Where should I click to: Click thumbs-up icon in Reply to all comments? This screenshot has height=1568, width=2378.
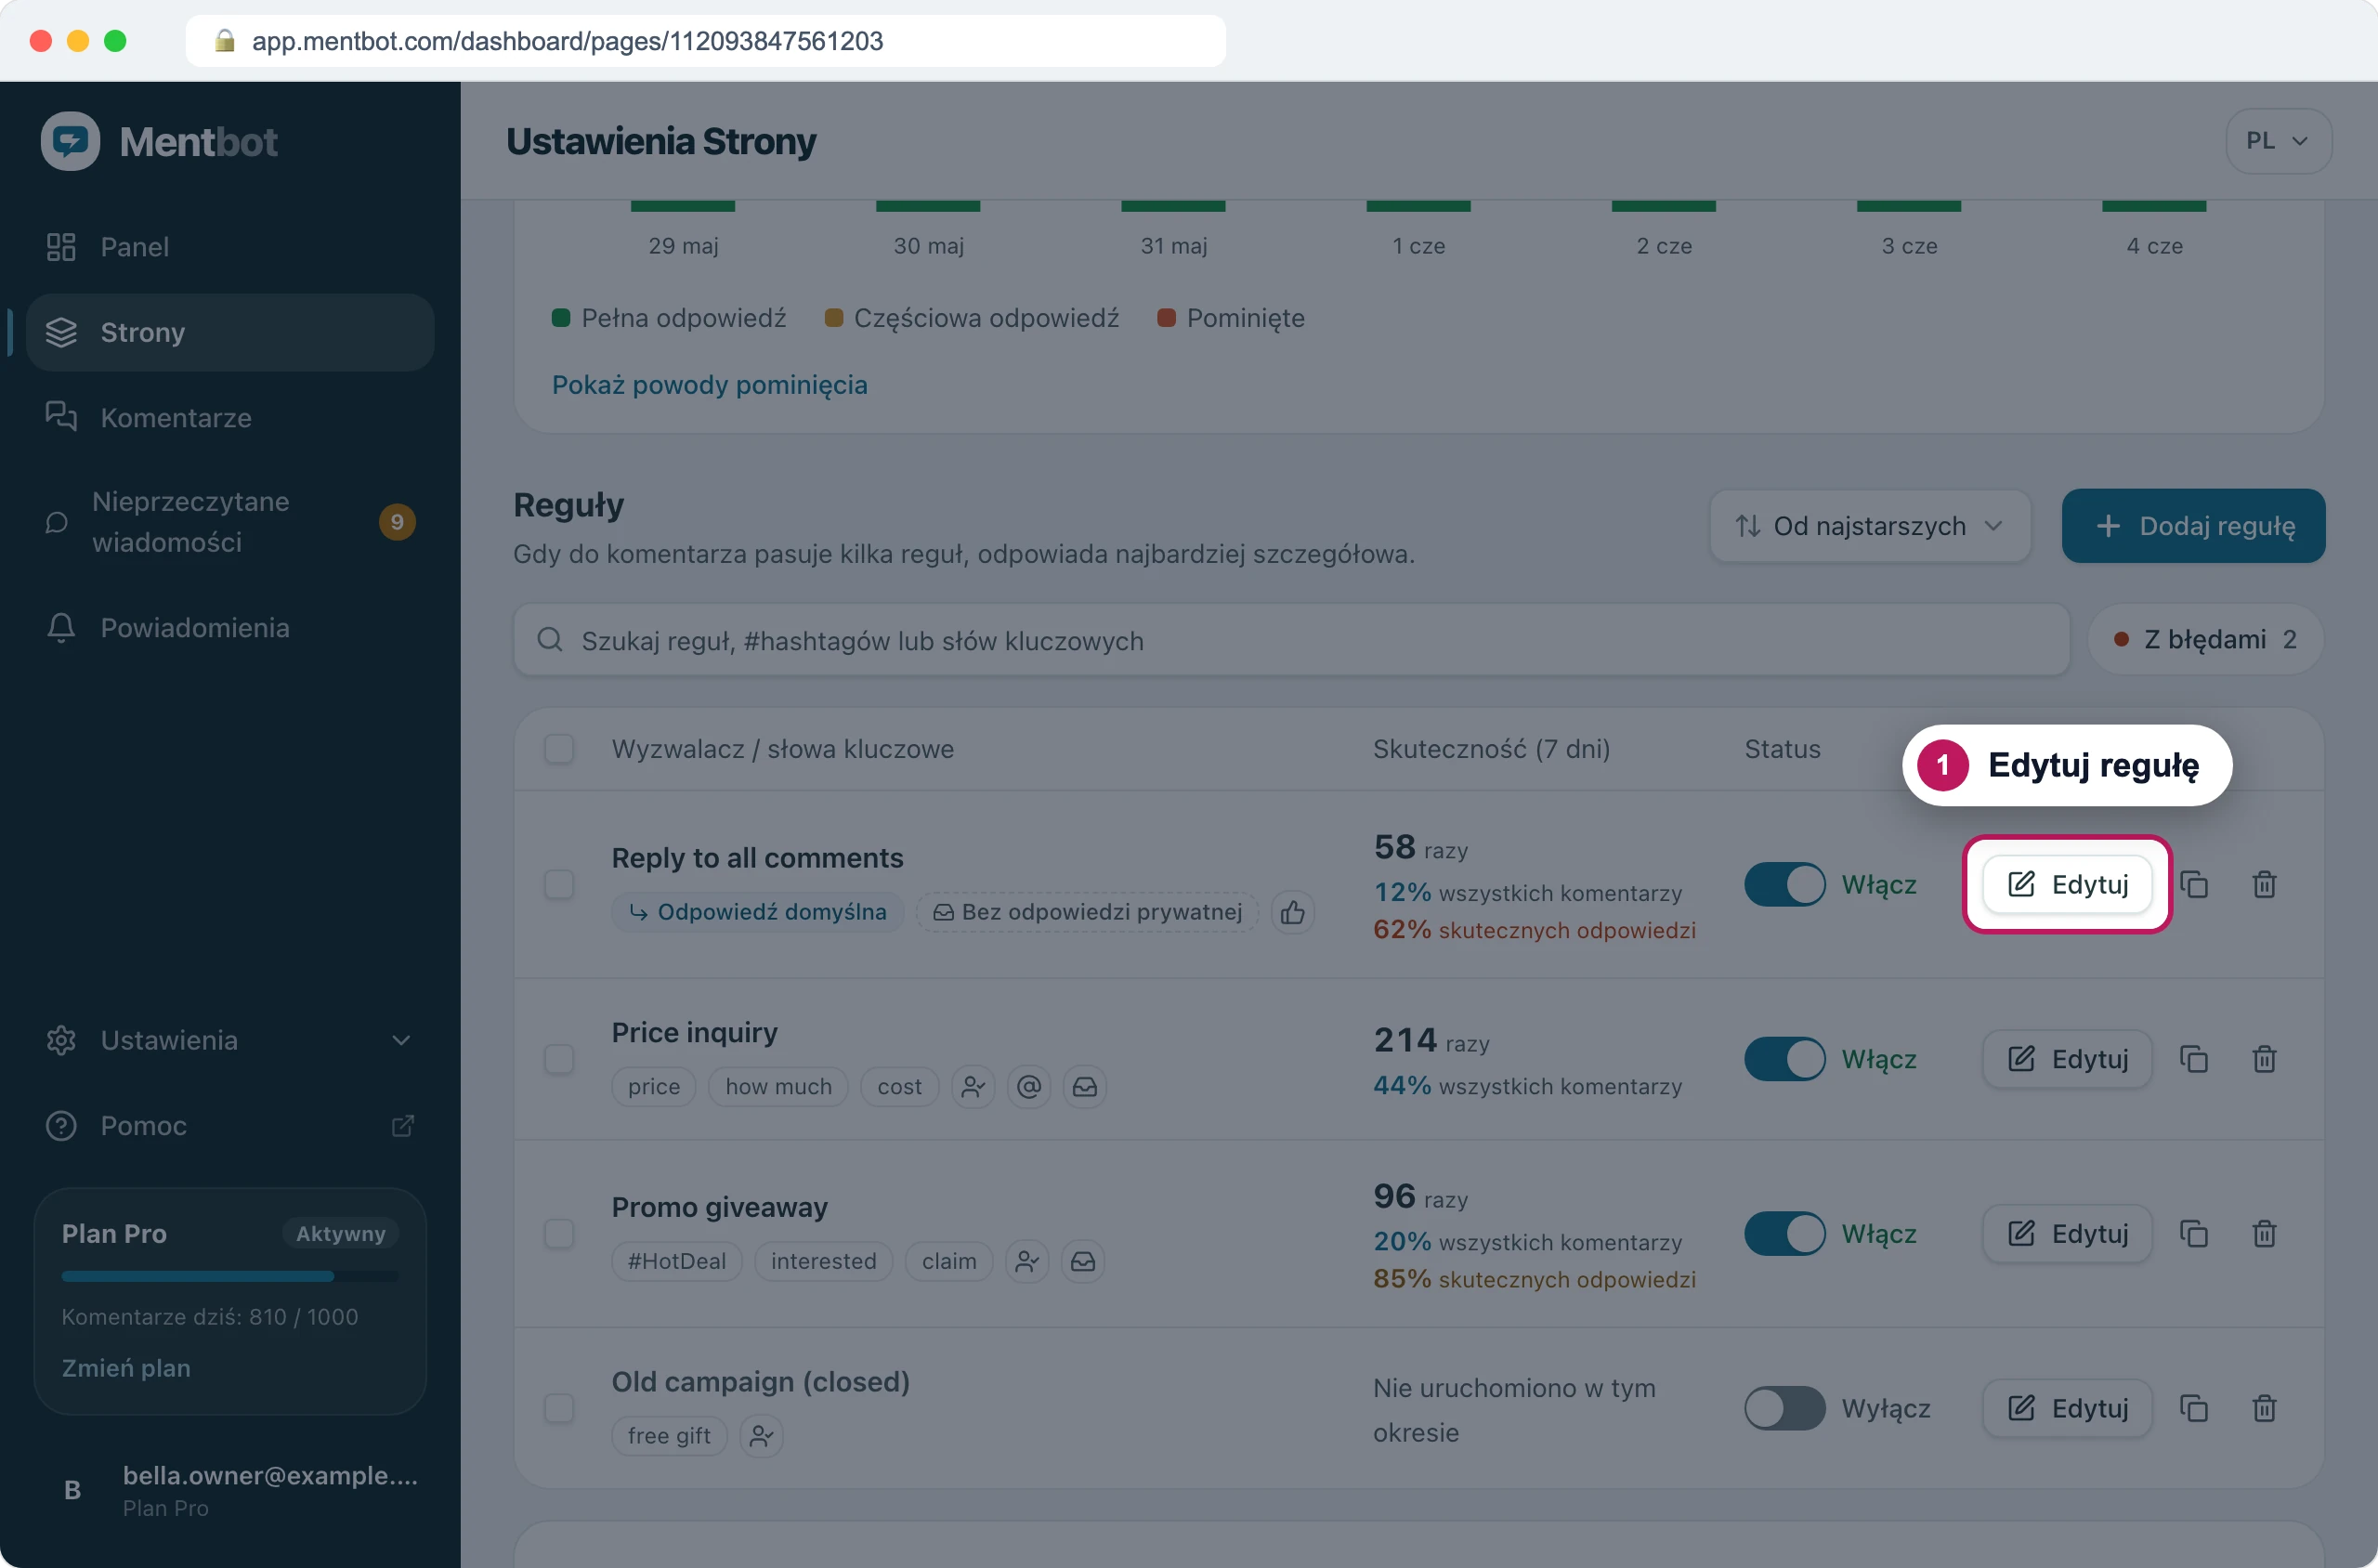(x=1293, y=912)
